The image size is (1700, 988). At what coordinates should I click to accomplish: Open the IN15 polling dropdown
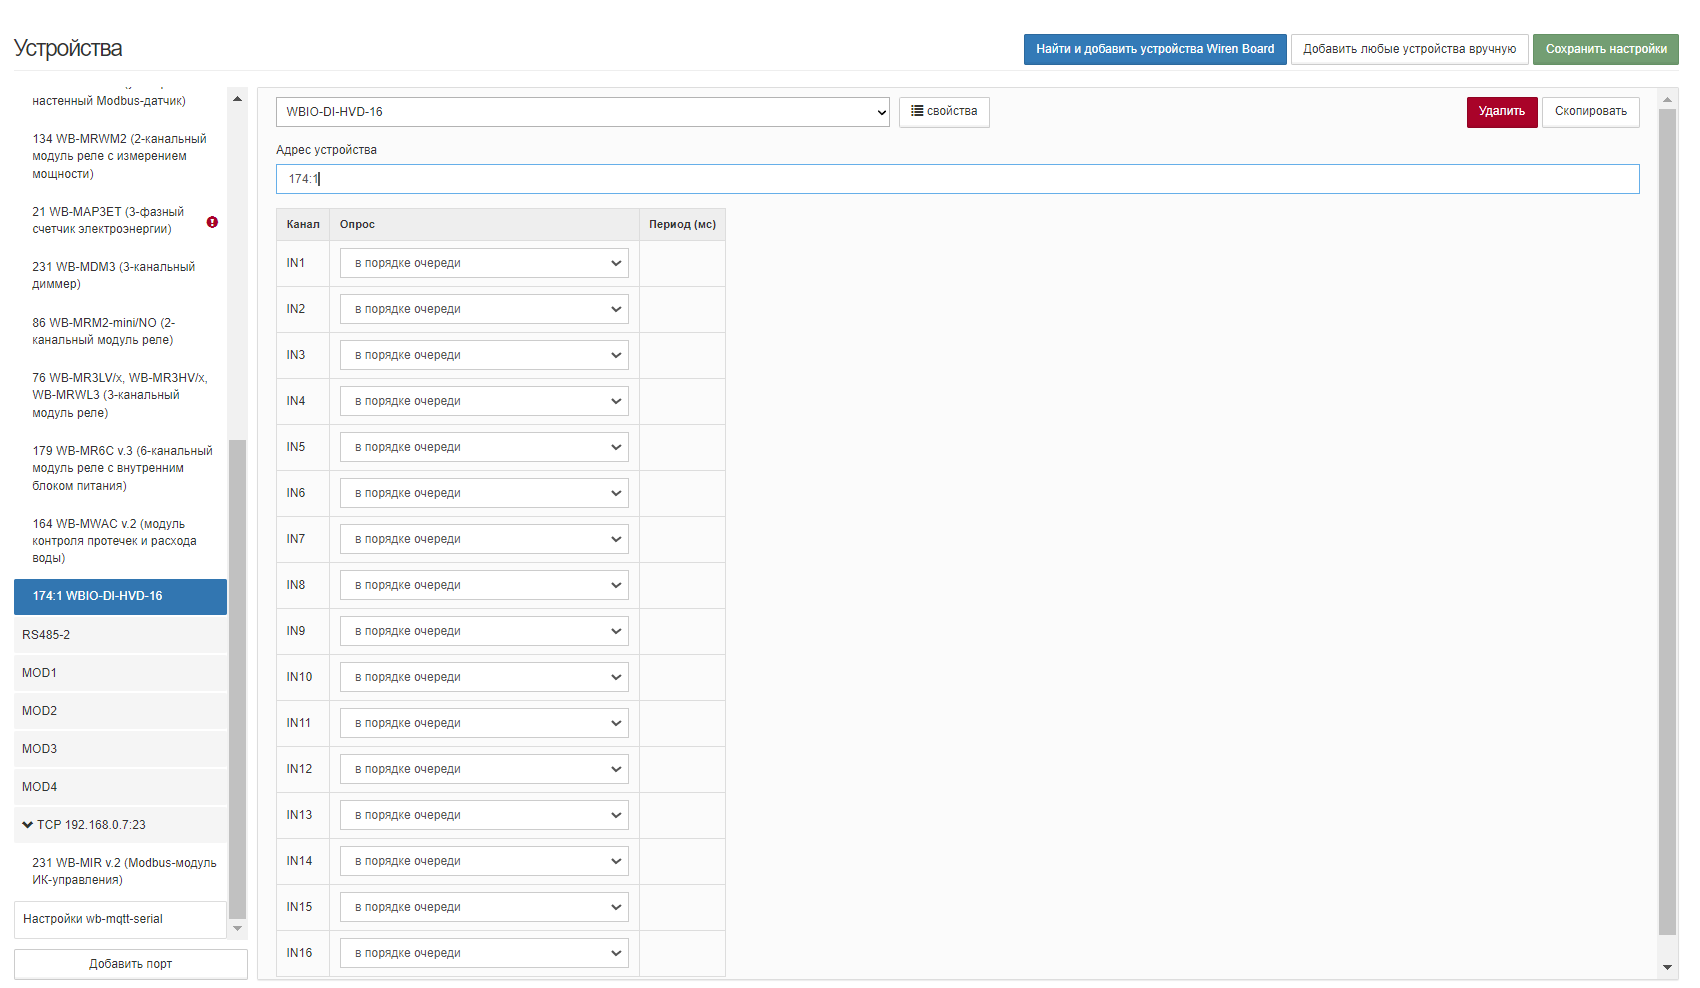[484, 907]
